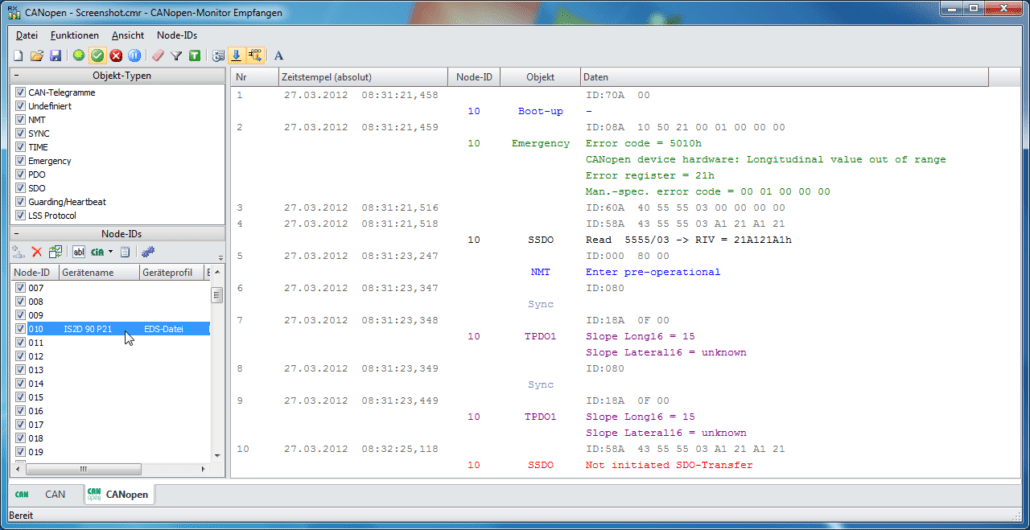Collapse the Objekt-Typen panel
Image resolution: width=1030 pixels, height=530 pixels.
(x=17, y=76)
